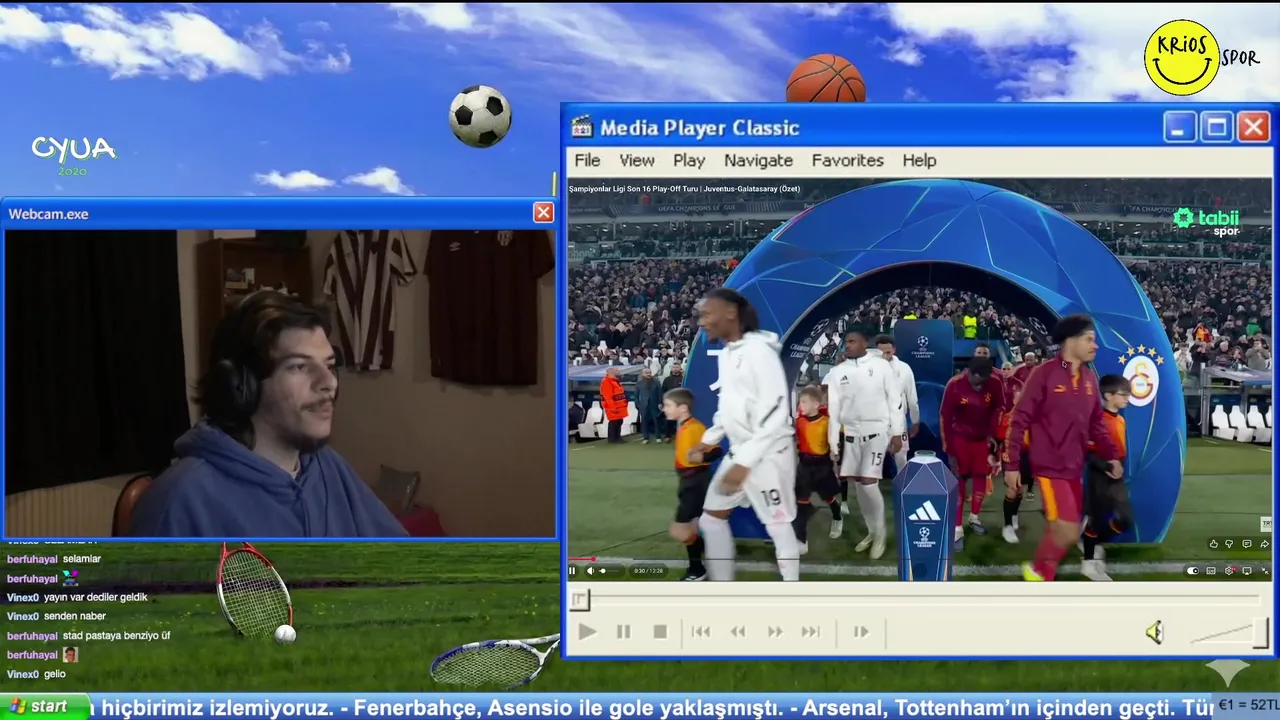Click chat message 'yayın var dediler geldik'
The image size is (1280, 720).
(96, 597)
